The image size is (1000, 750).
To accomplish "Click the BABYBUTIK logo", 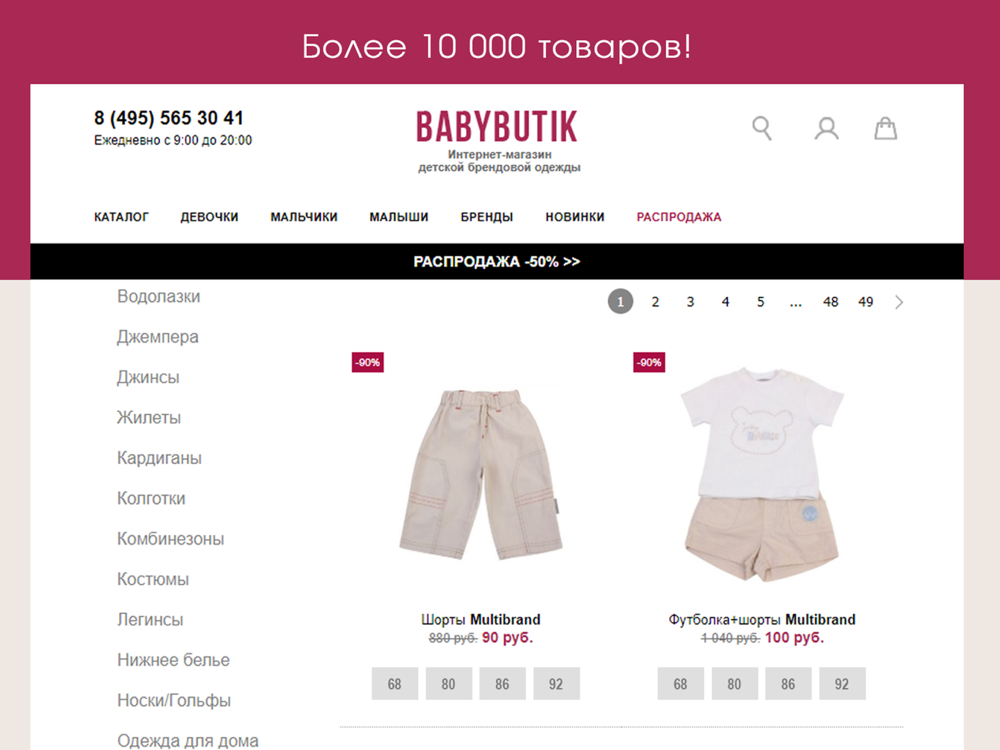I will tap(497, 126).
